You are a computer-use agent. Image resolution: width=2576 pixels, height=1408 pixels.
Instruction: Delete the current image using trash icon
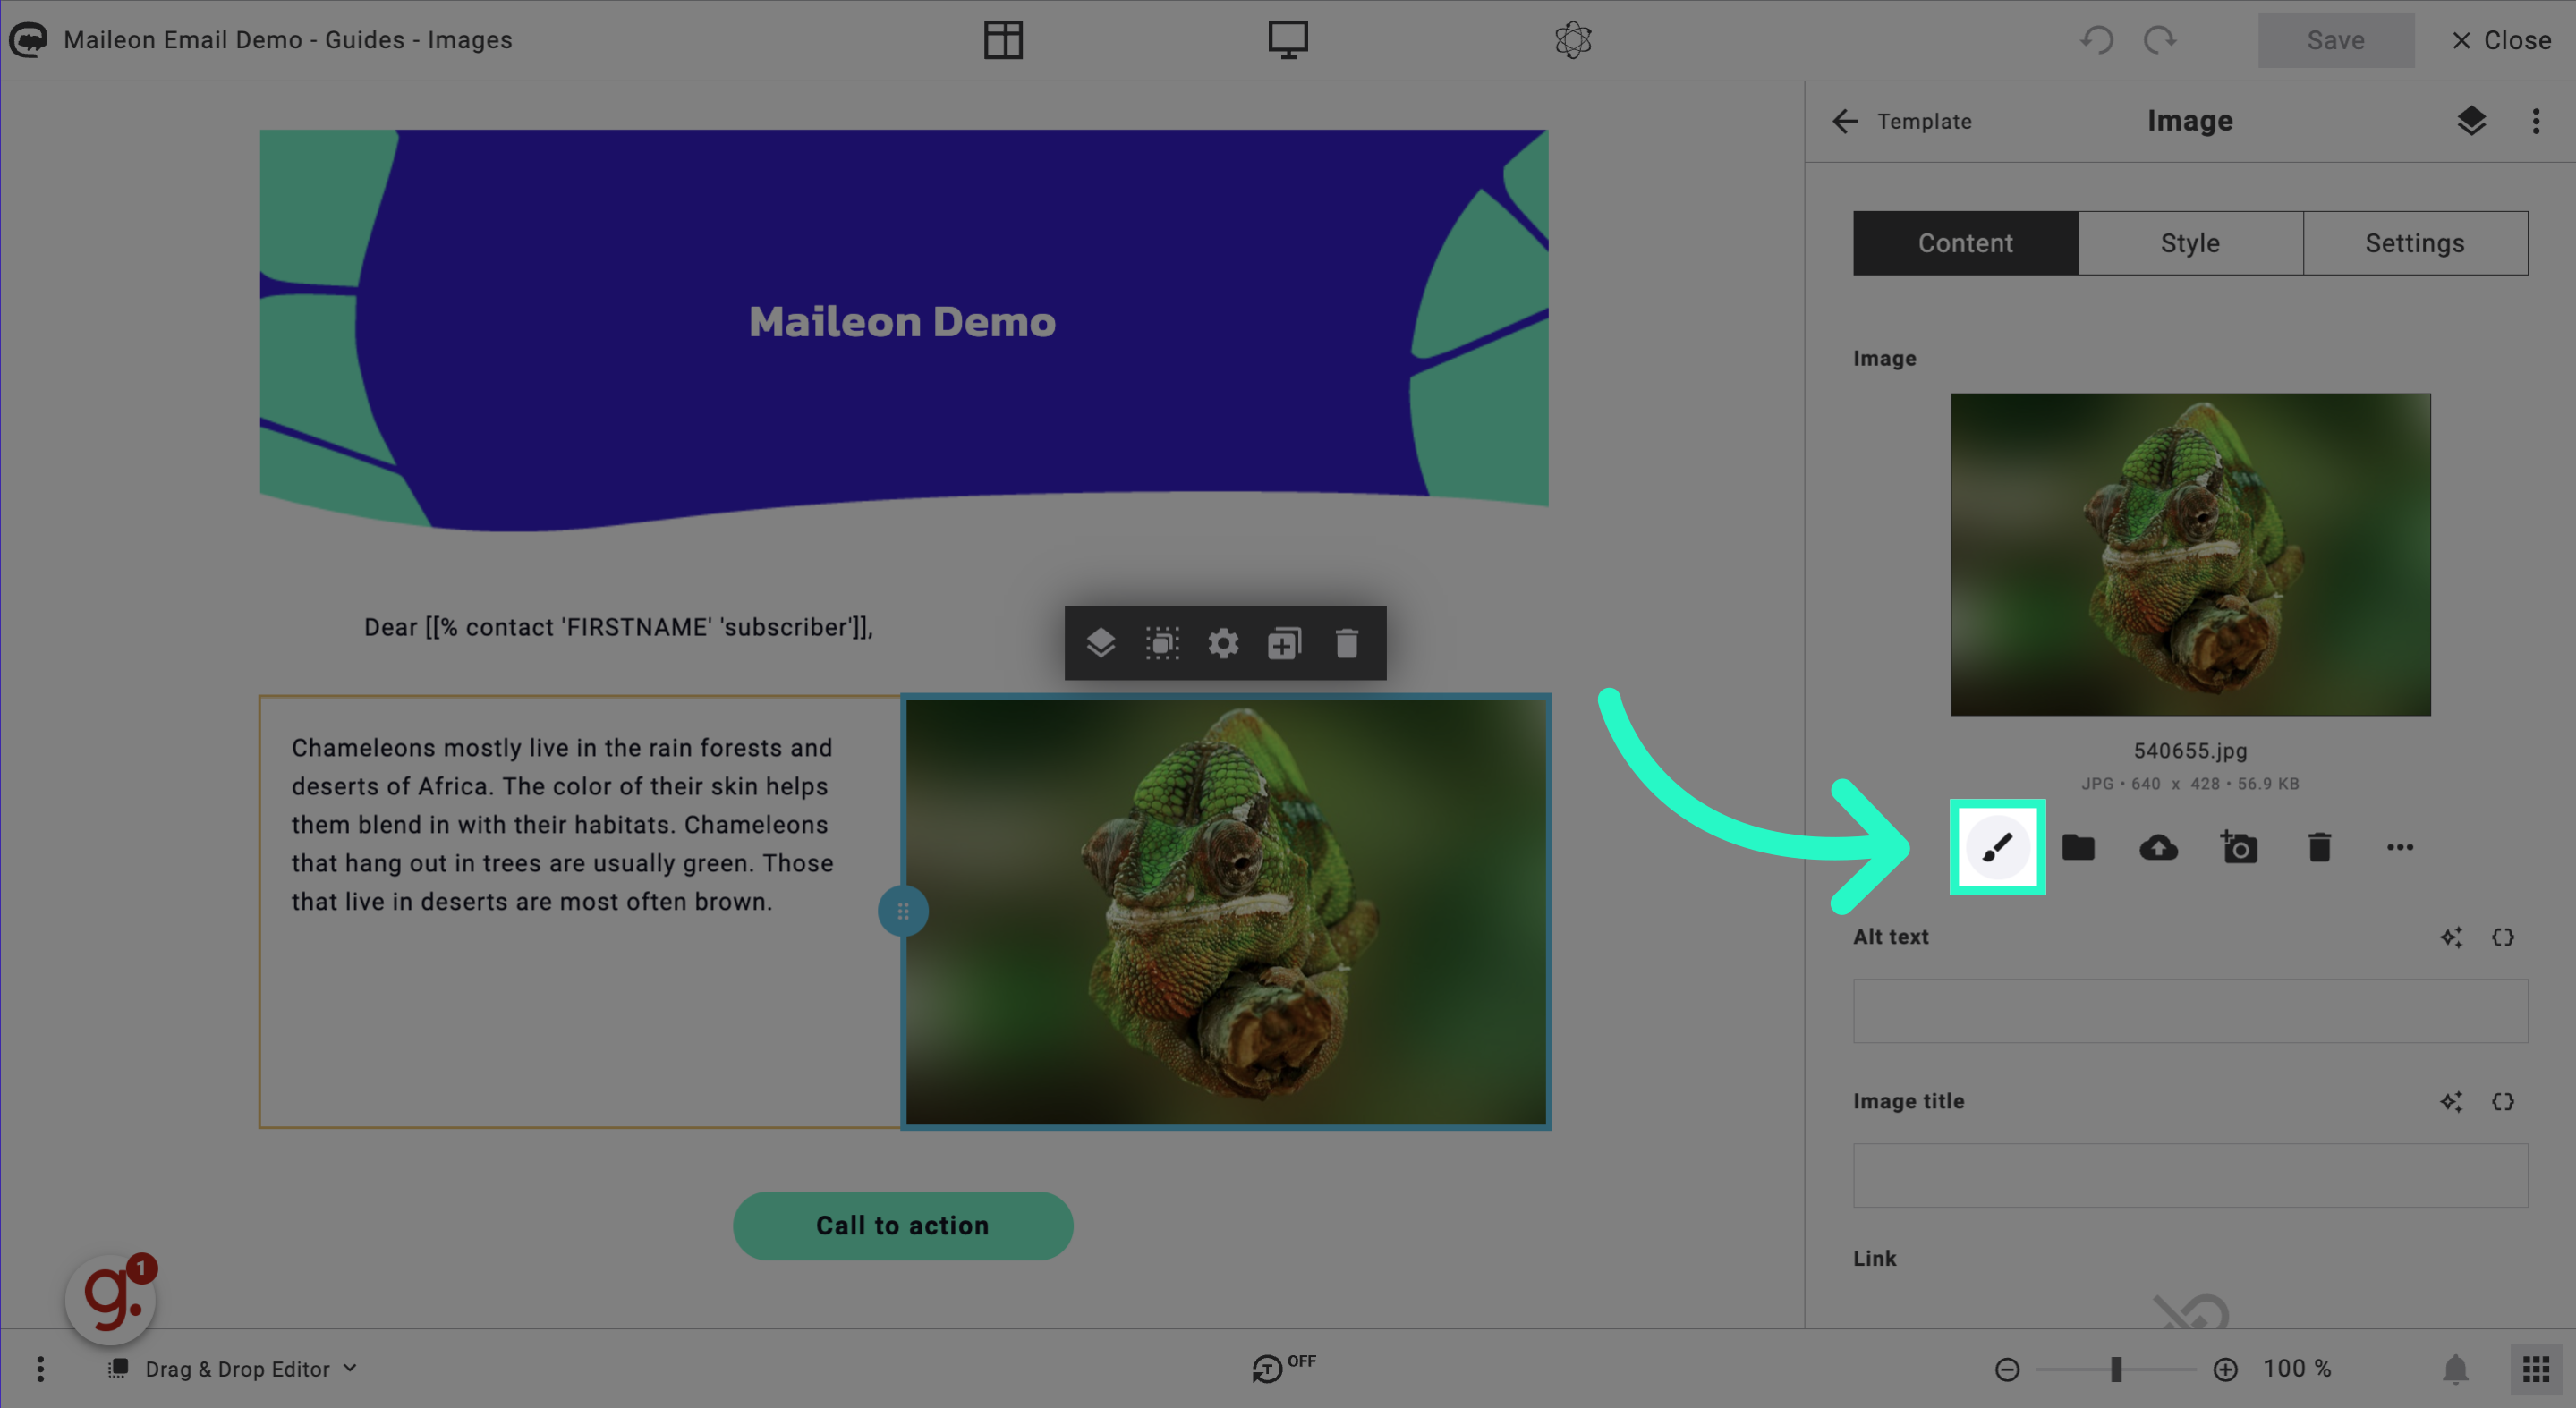2319,848
